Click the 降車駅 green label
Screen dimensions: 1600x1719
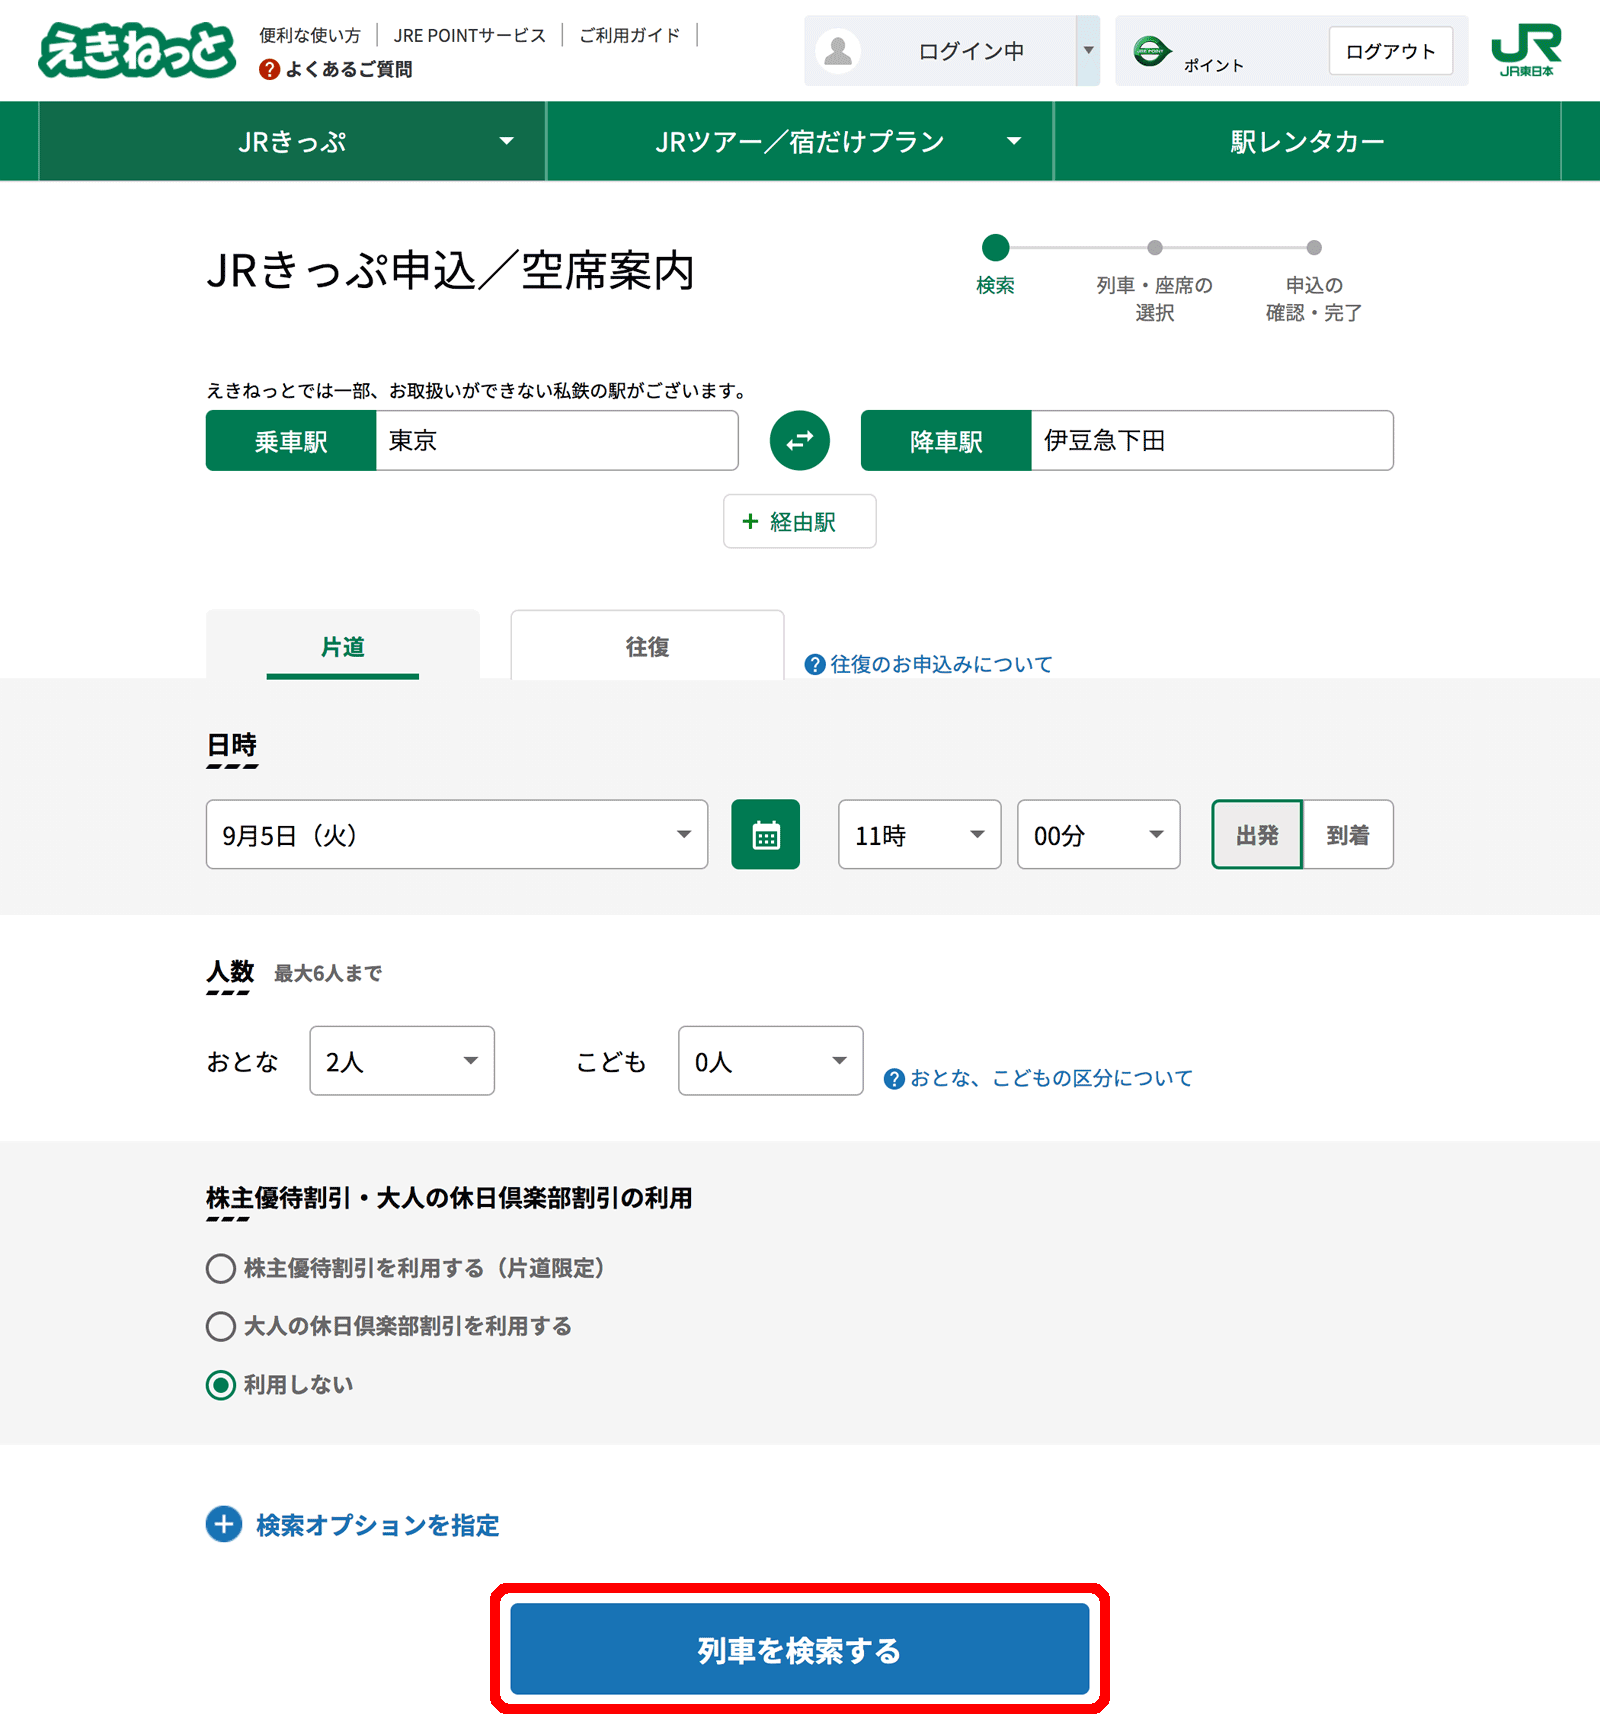[946, 440]
